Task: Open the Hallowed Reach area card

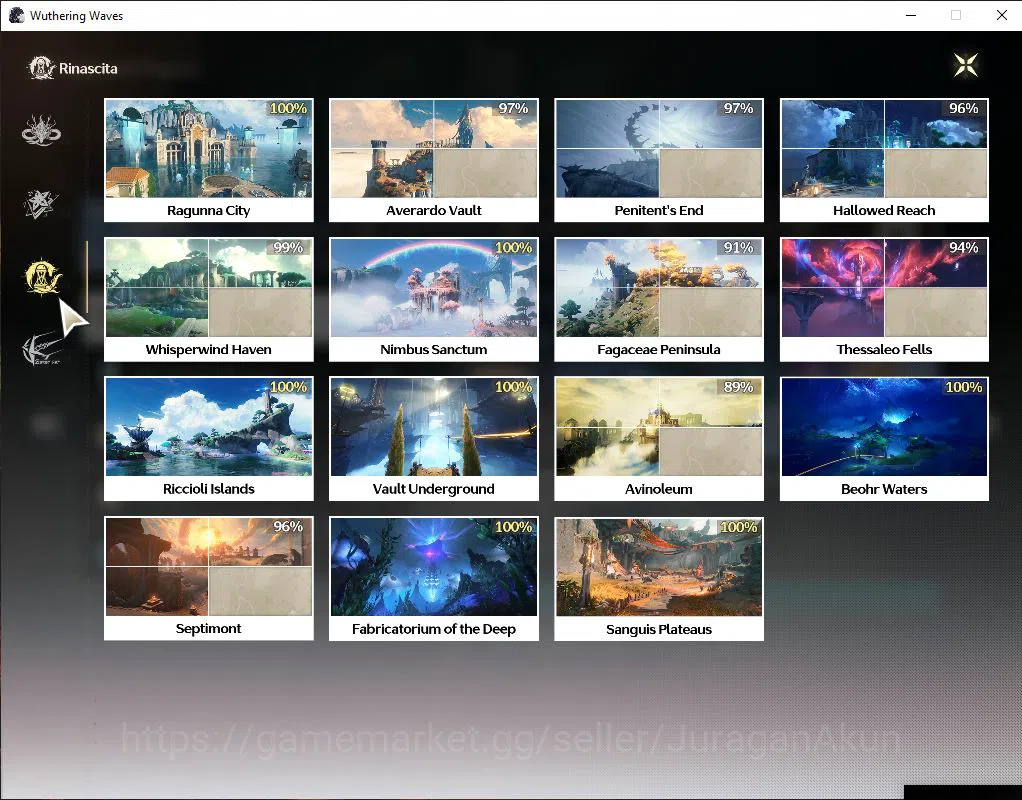Action: coord(884,160)
